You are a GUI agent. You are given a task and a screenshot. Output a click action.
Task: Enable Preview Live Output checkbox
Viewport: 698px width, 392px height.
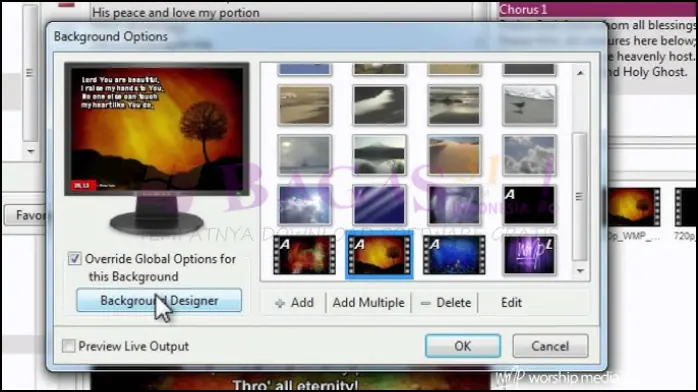tap(69, 346)
